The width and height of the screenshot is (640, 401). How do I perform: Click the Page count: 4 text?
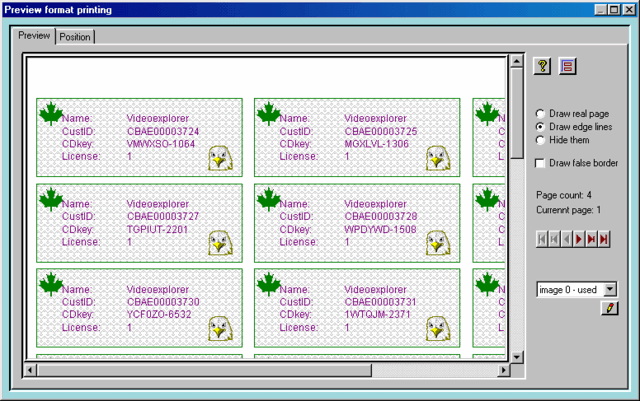pos(564,195)
